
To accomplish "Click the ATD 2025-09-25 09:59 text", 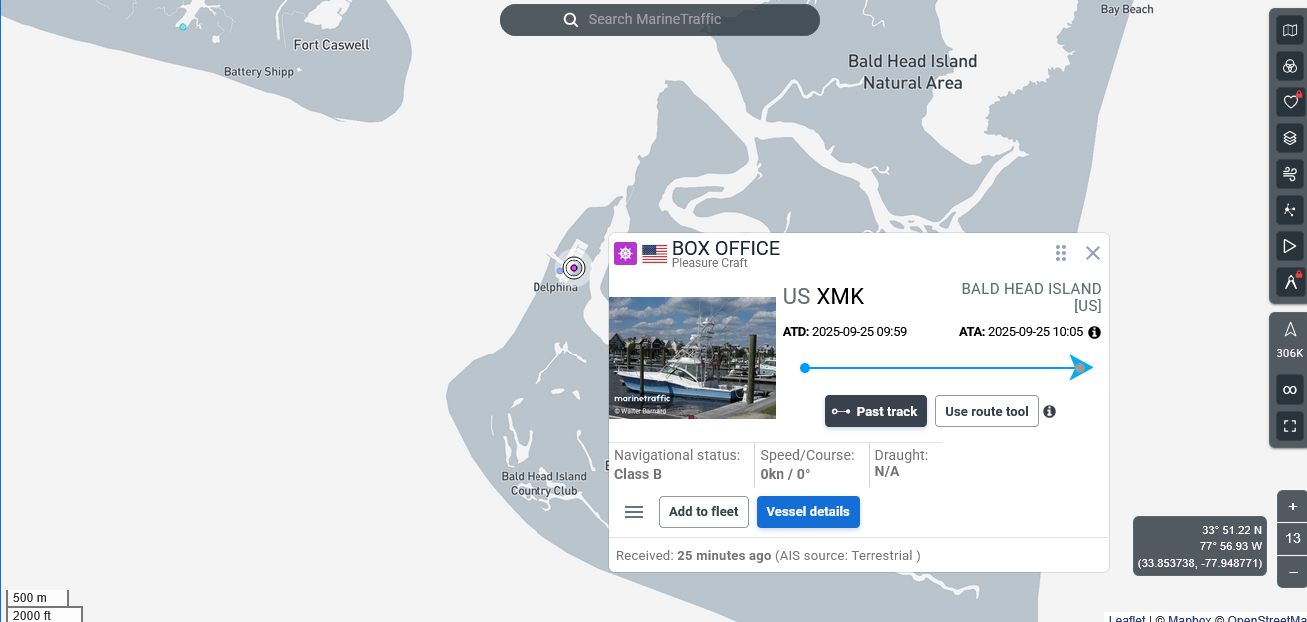I will [x=844, y=332].
